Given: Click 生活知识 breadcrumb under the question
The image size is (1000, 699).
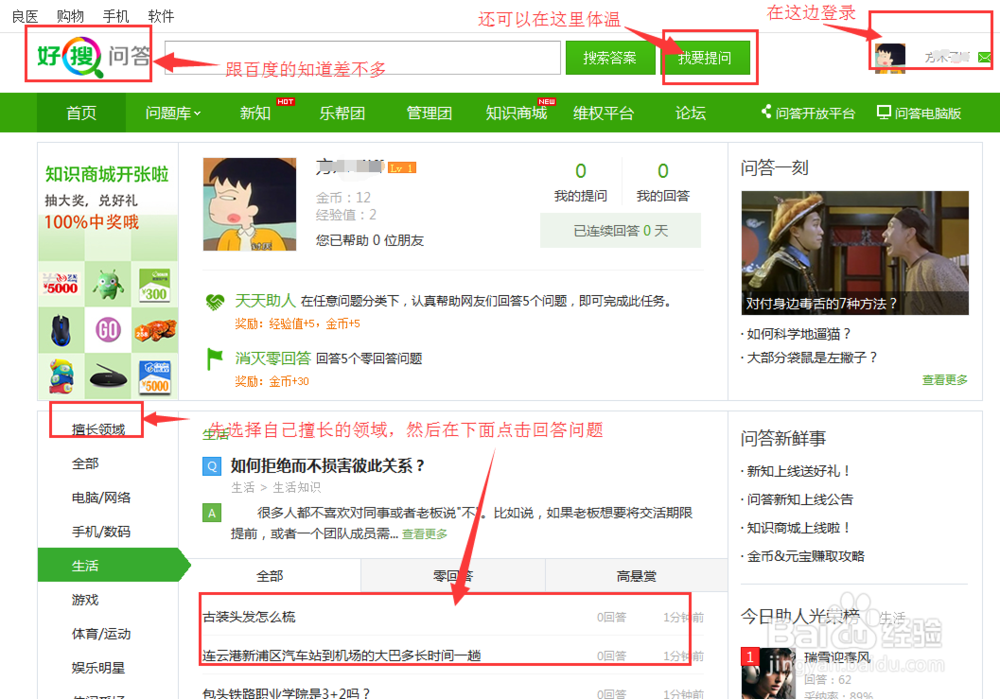Looking at the screenshot, I should pyautogui.click(x=297, y=487).
